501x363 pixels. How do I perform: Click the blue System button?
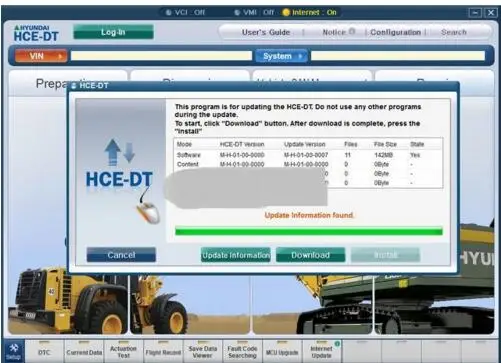pyautogui.click(x=281, y=56)
